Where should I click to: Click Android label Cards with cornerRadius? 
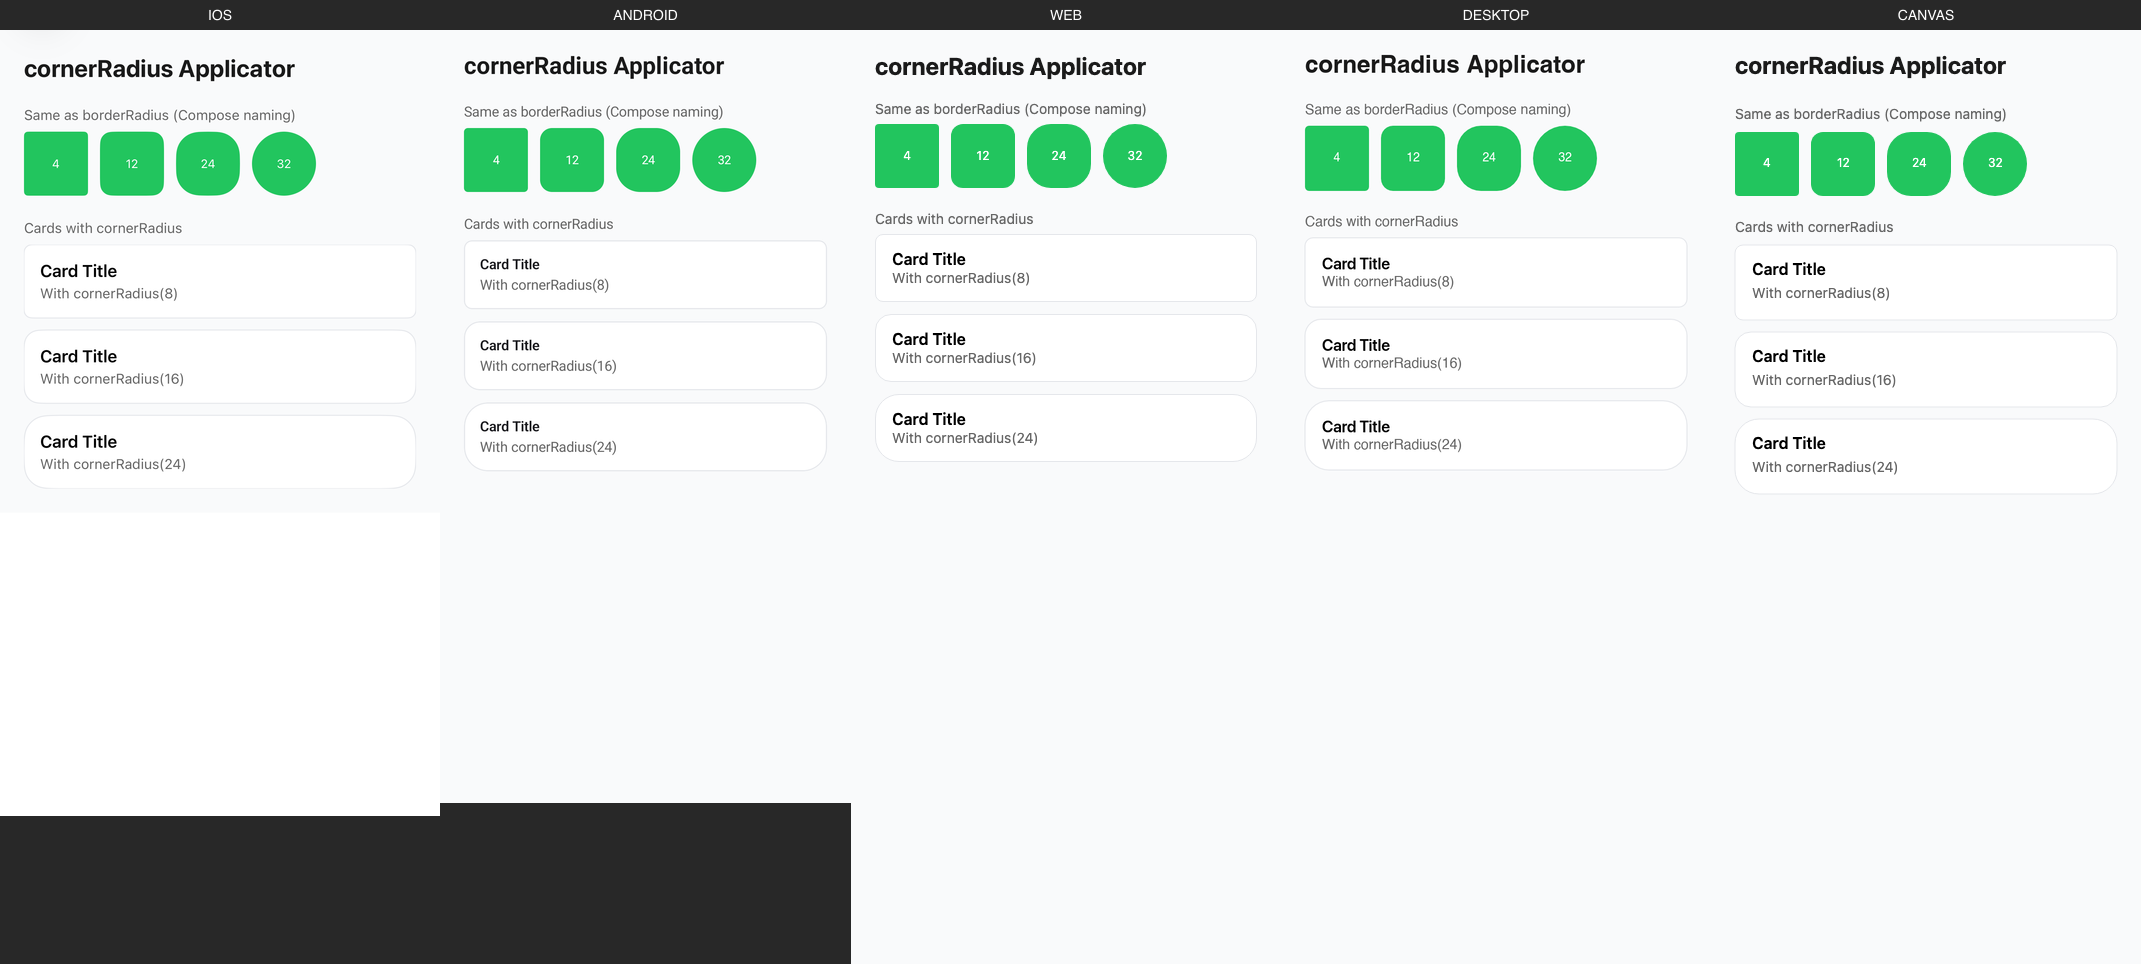click(x=539, y=224)
